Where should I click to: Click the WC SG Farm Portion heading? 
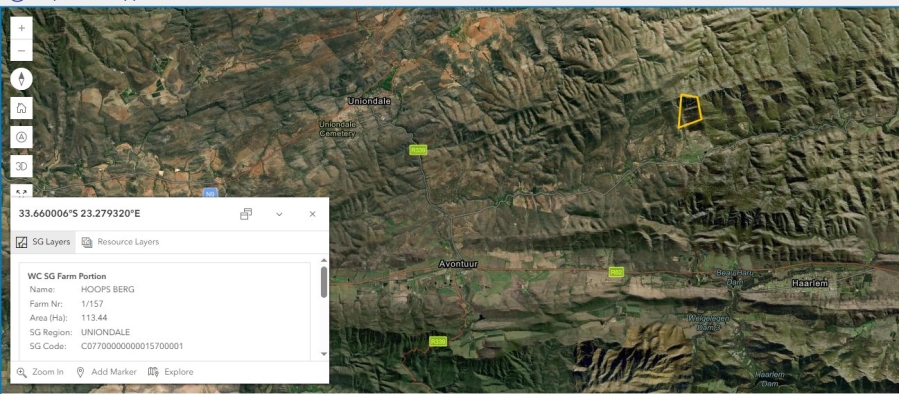coord(67,276)
